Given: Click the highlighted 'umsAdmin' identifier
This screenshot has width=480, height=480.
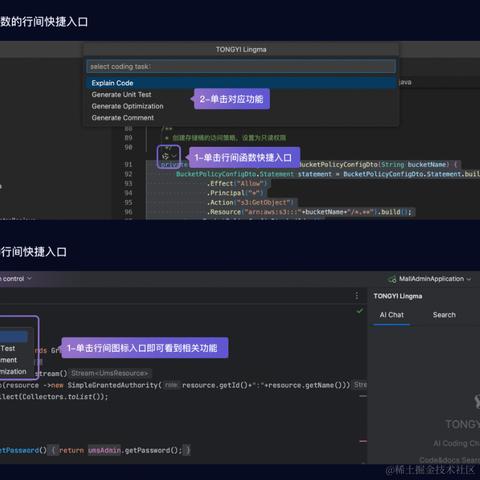Looking at the screenshot, I should click(x=104, y=450).
